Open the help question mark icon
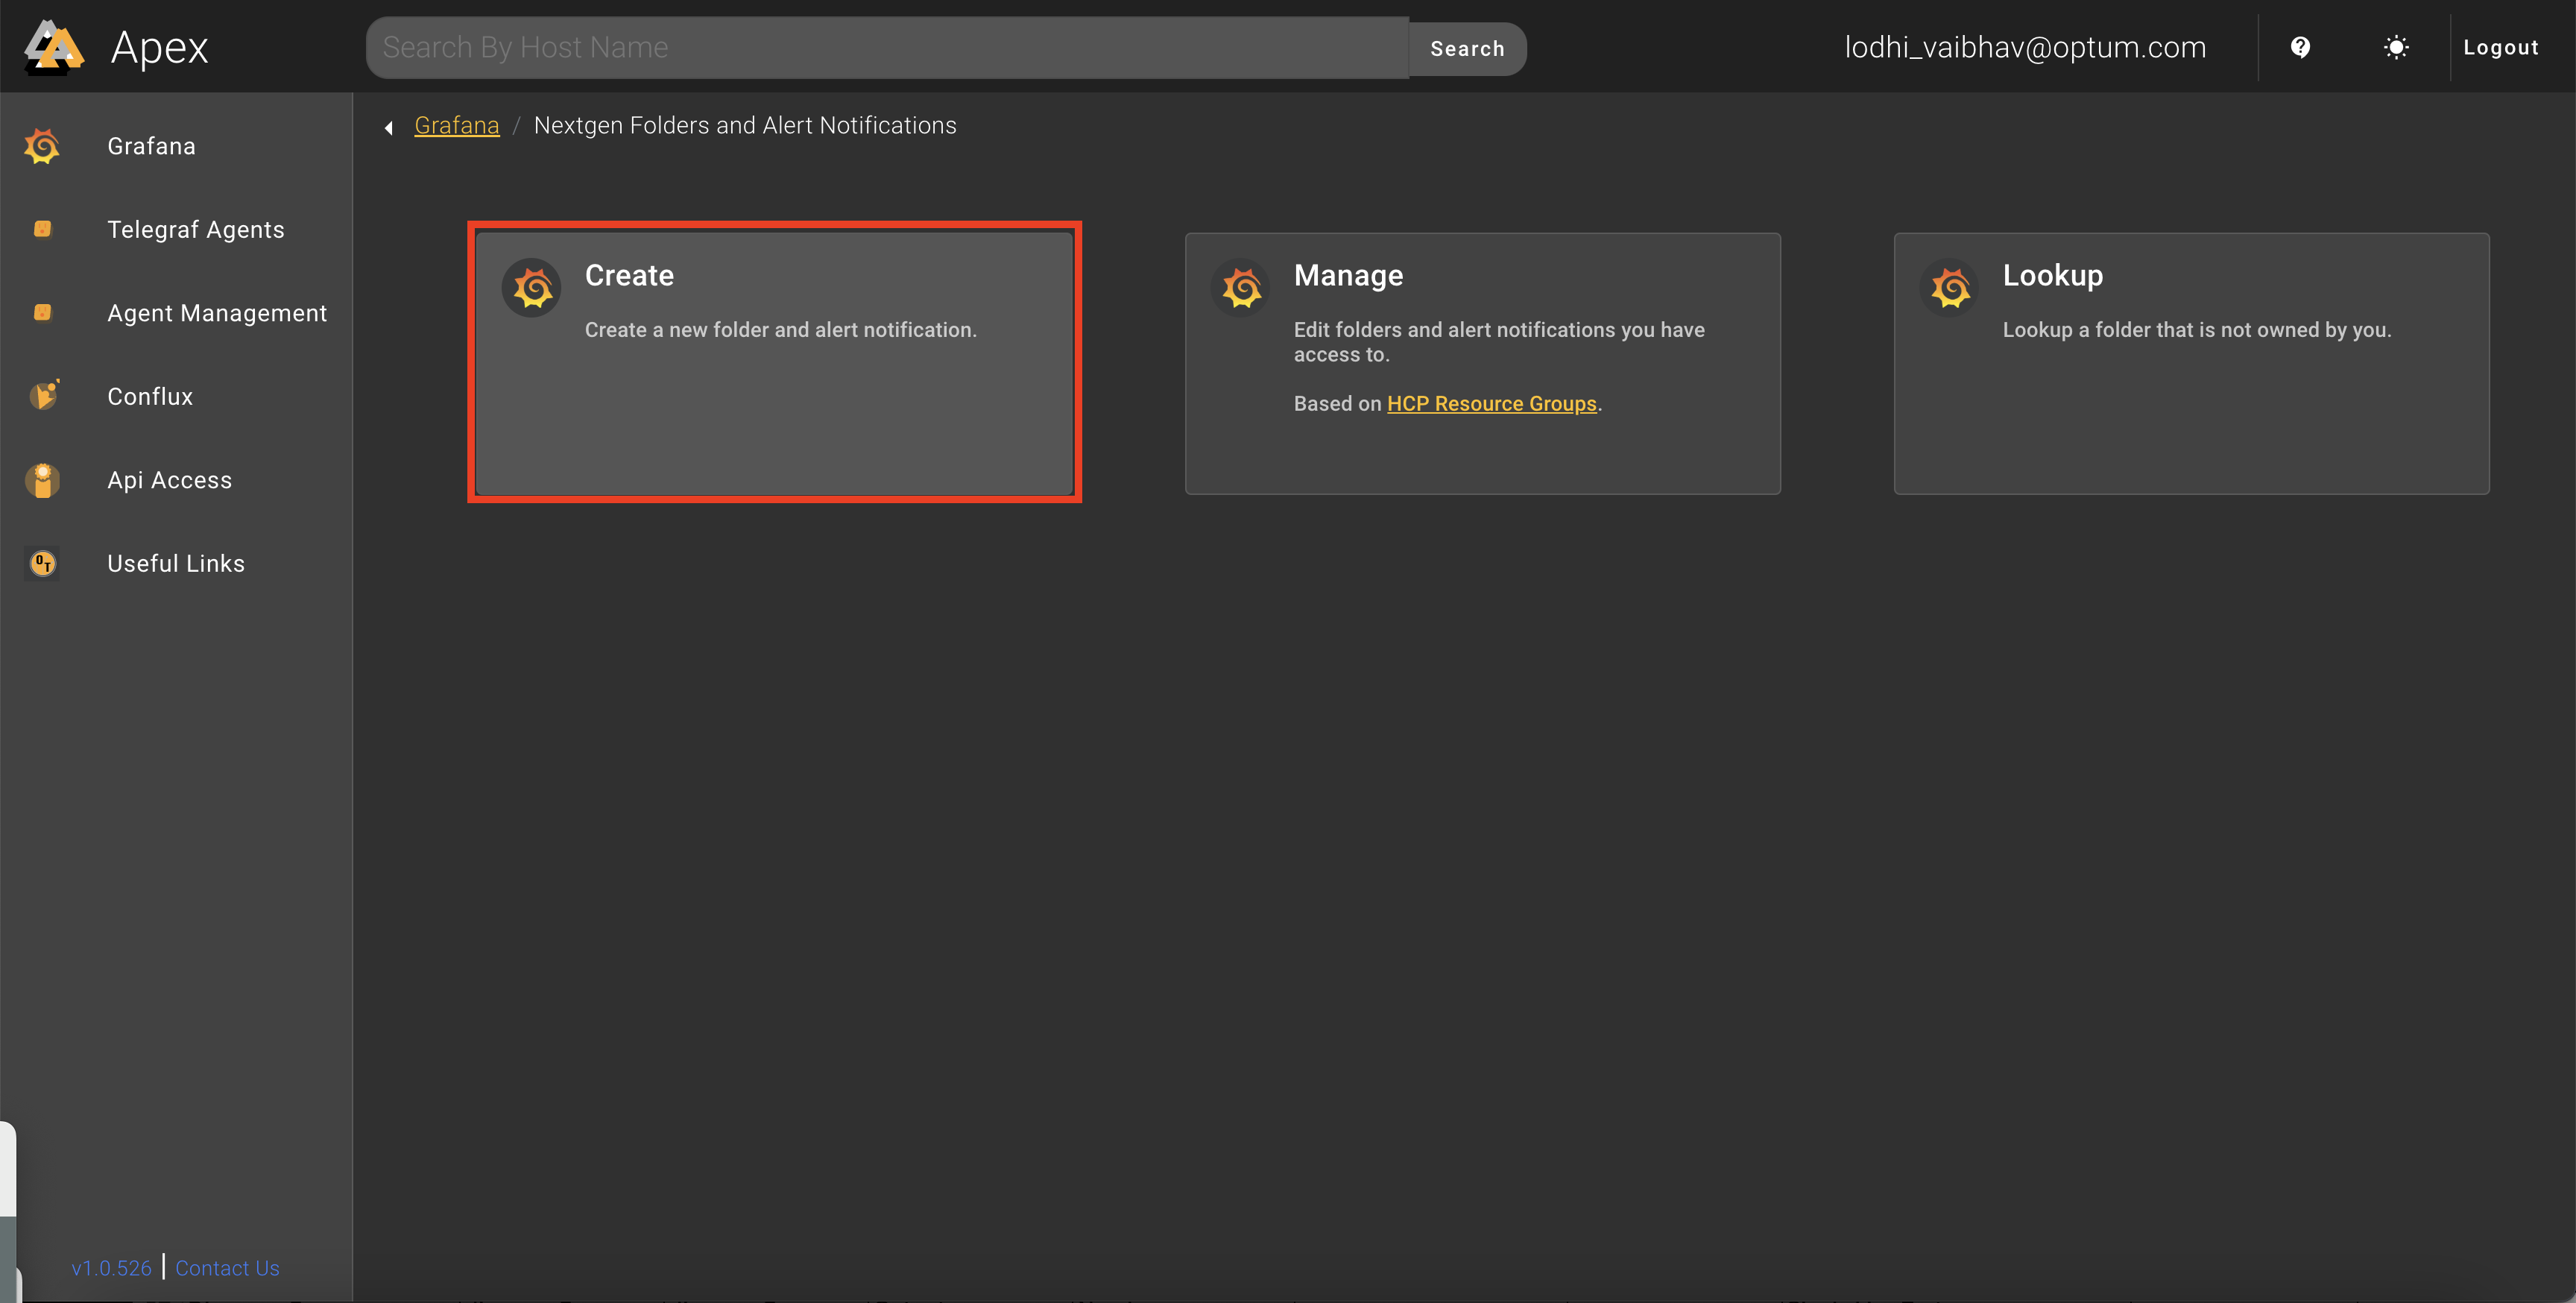 point(2300,47)
